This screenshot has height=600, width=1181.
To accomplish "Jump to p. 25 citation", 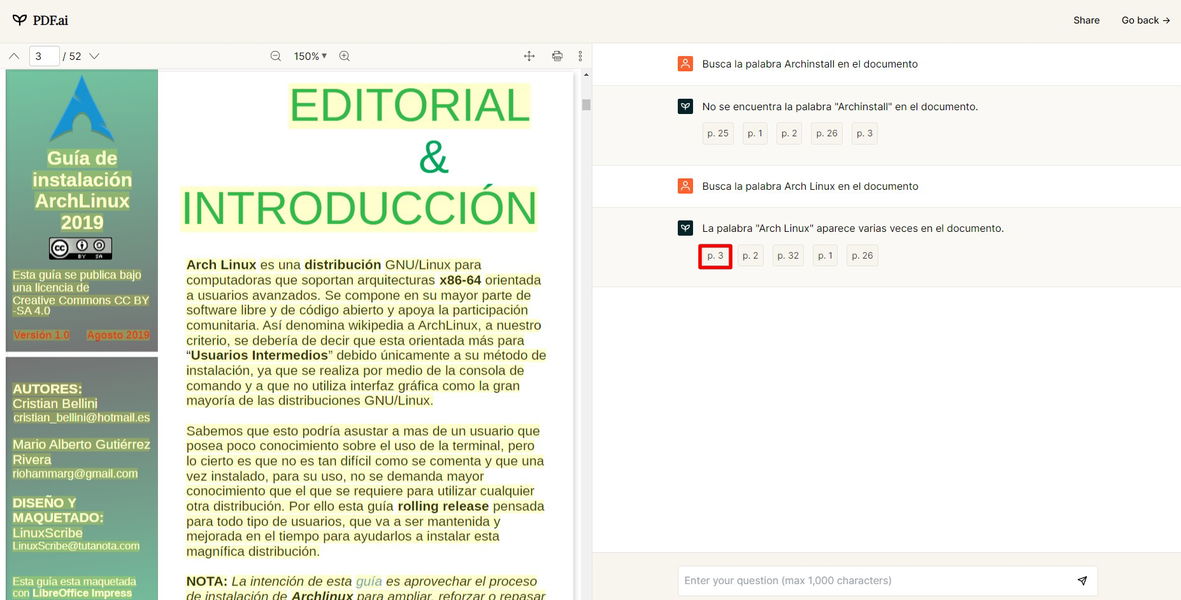I will point(718,133).
